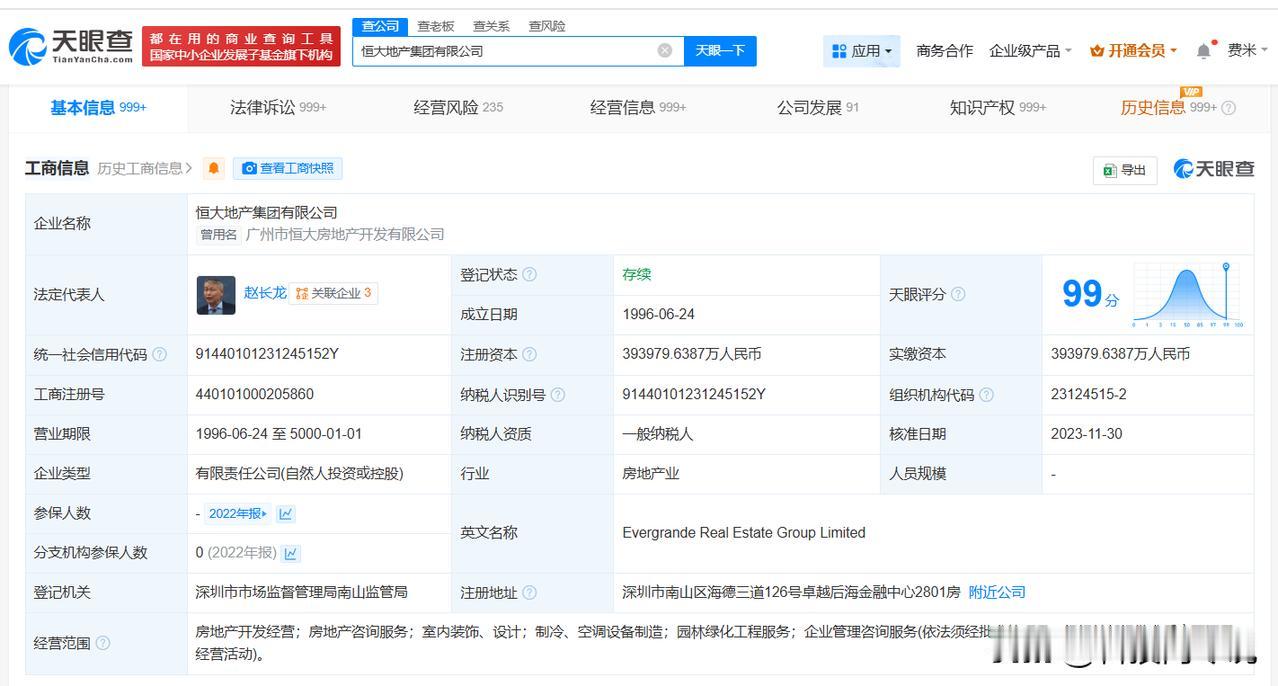Click help icon next to 组织机构代码
1278x686 pixels.
tap(986, 395)
